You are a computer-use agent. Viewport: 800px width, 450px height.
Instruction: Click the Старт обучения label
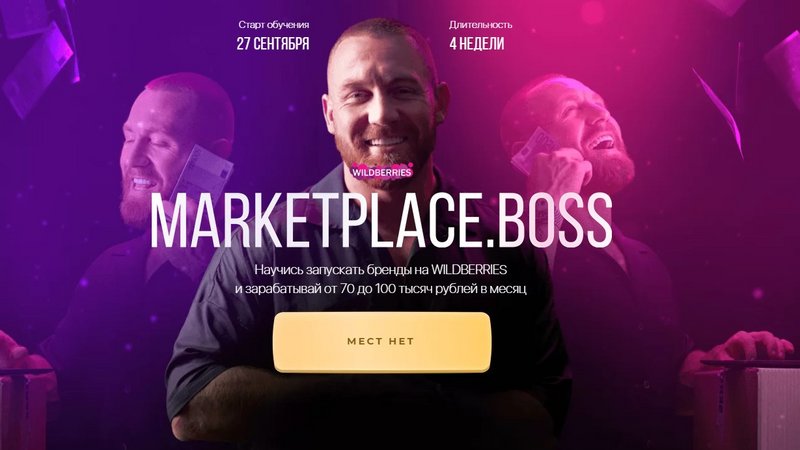(x=273, y=24)
